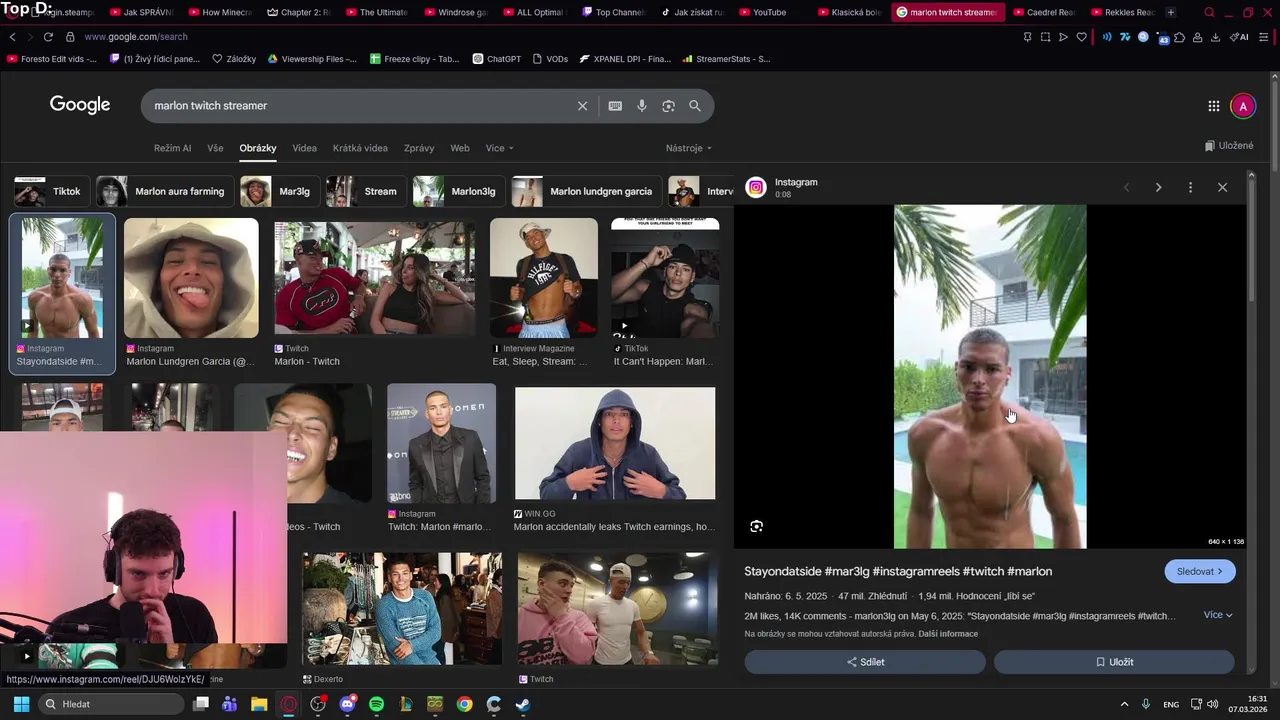Search open tabs with magnifier icon
This screenshot has width=1280, height=720.
(x=1209, y=12)
